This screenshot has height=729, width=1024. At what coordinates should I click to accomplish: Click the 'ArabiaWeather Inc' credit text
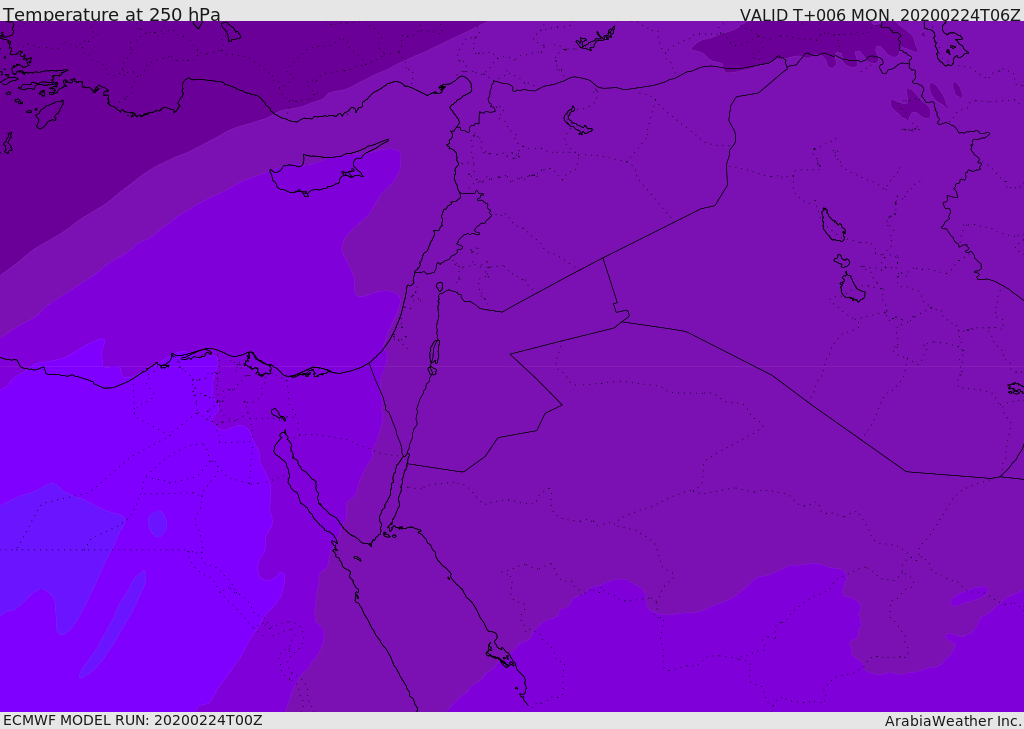click(x=952, y=721)
